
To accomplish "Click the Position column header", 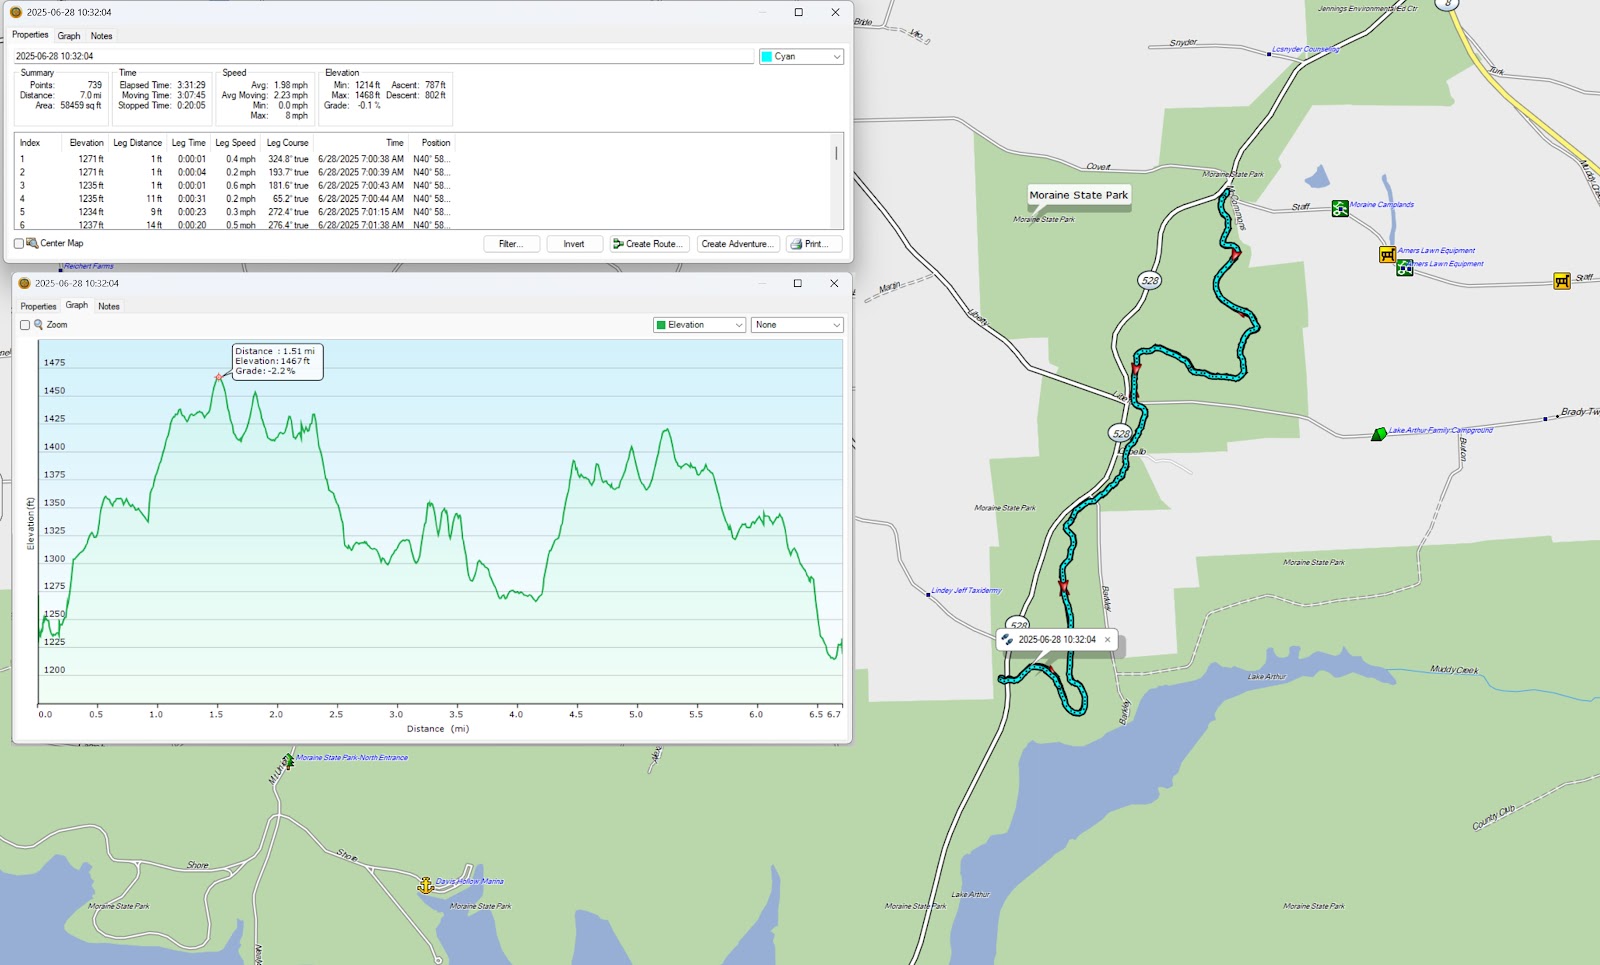I will (x=436, y=143).
